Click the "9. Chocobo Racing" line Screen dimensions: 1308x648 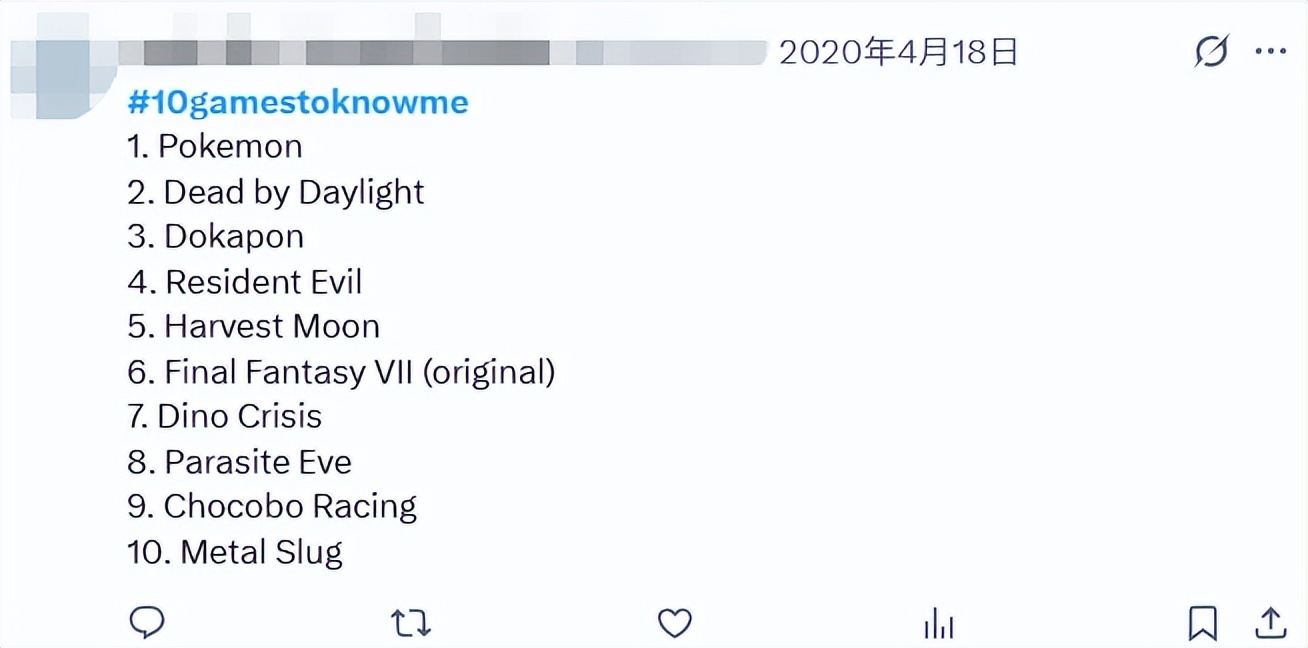click(272, 507)
